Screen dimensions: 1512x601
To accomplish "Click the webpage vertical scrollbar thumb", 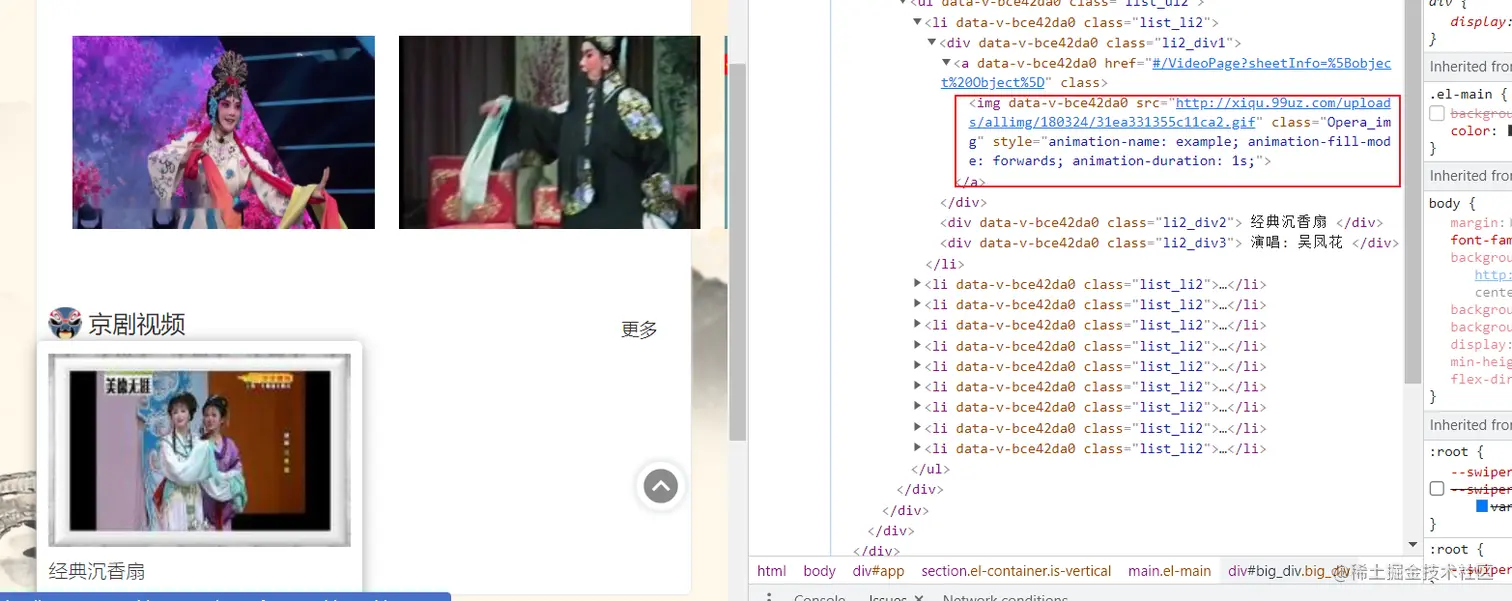I will [738, 250].
